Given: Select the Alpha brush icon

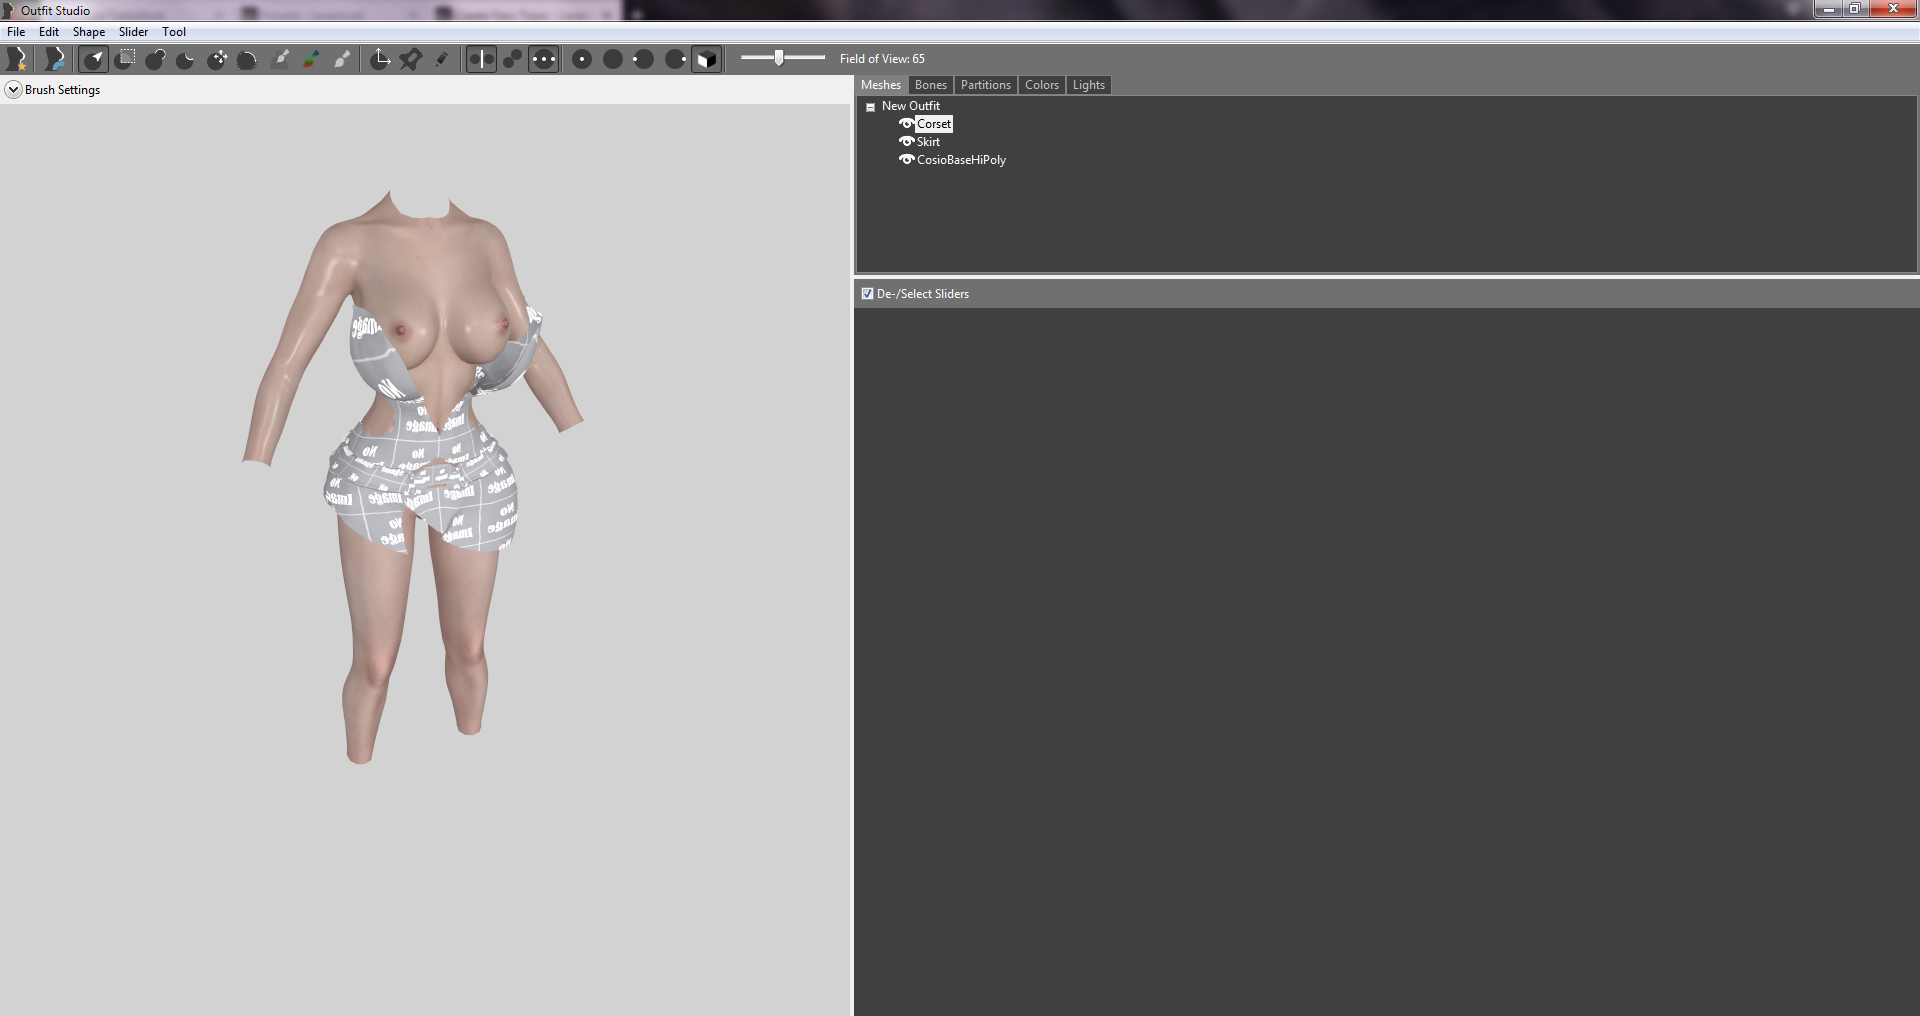Looking at the screenshot, I should [x=342, y=59].
